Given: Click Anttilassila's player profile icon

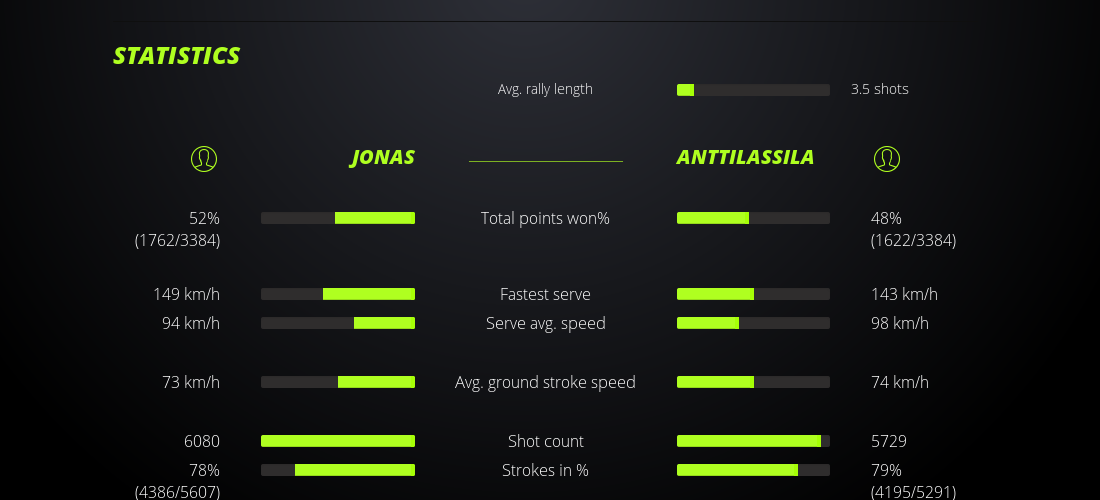Looking at the screenshot, I should point(887,158).
